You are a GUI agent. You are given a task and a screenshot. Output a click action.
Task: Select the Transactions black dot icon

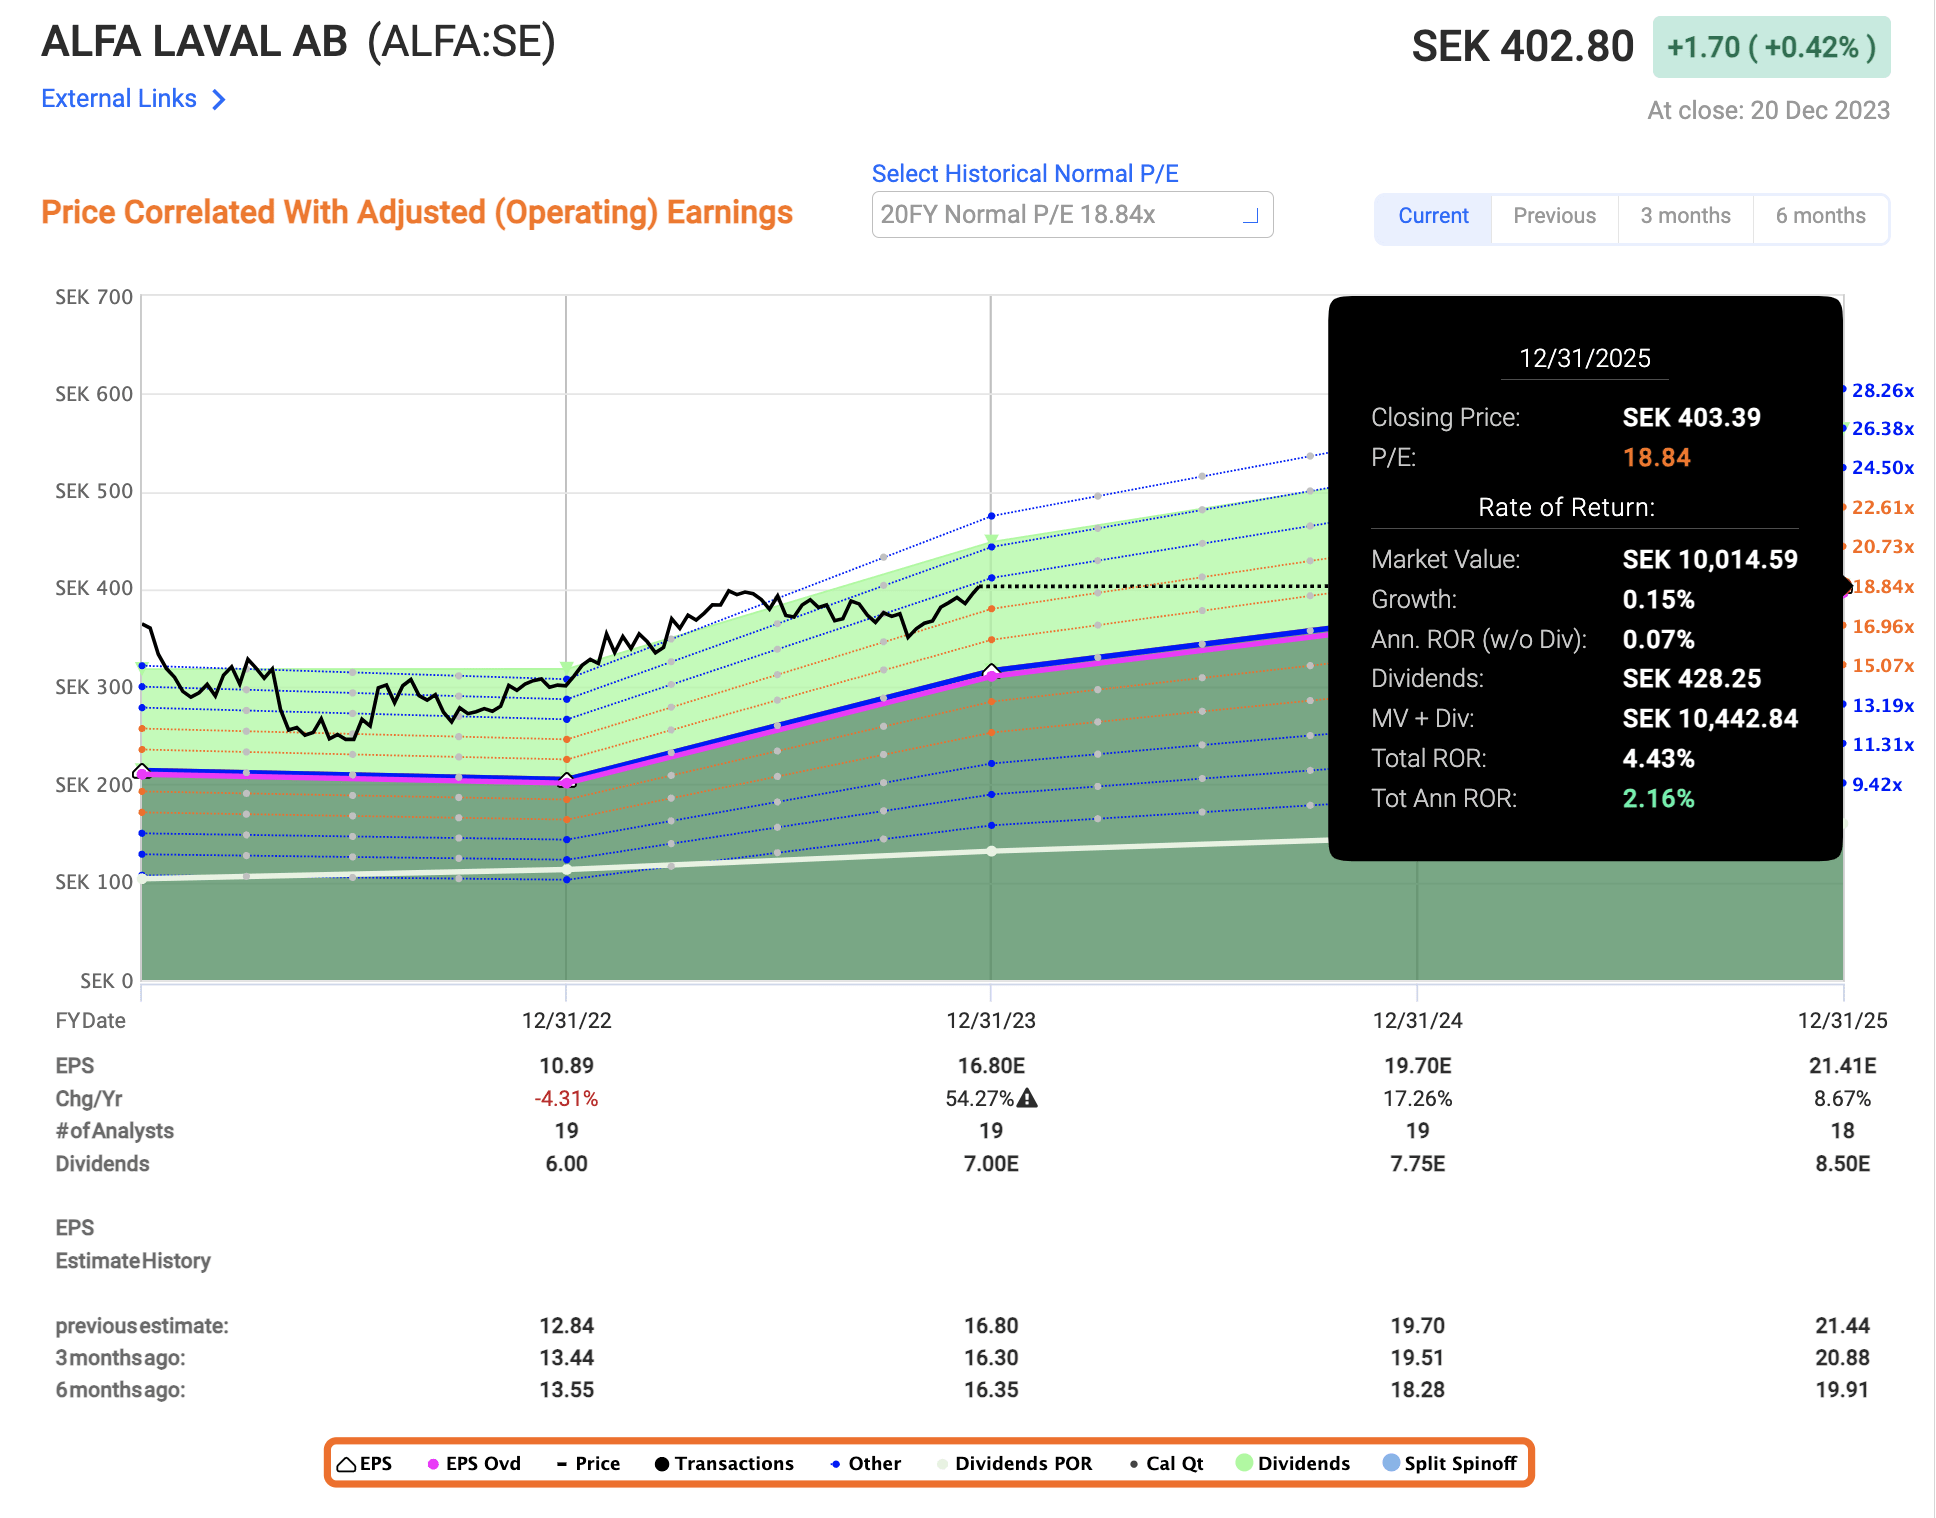point(661,1463)
